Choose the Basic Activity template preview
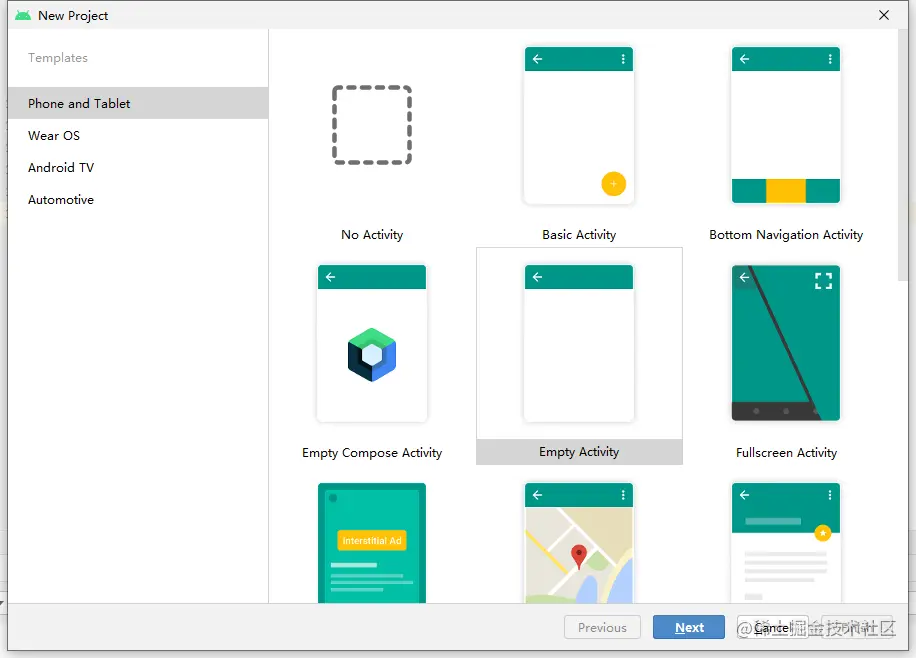The width and height of the screenshot is (916, 658). click(579, 125)
